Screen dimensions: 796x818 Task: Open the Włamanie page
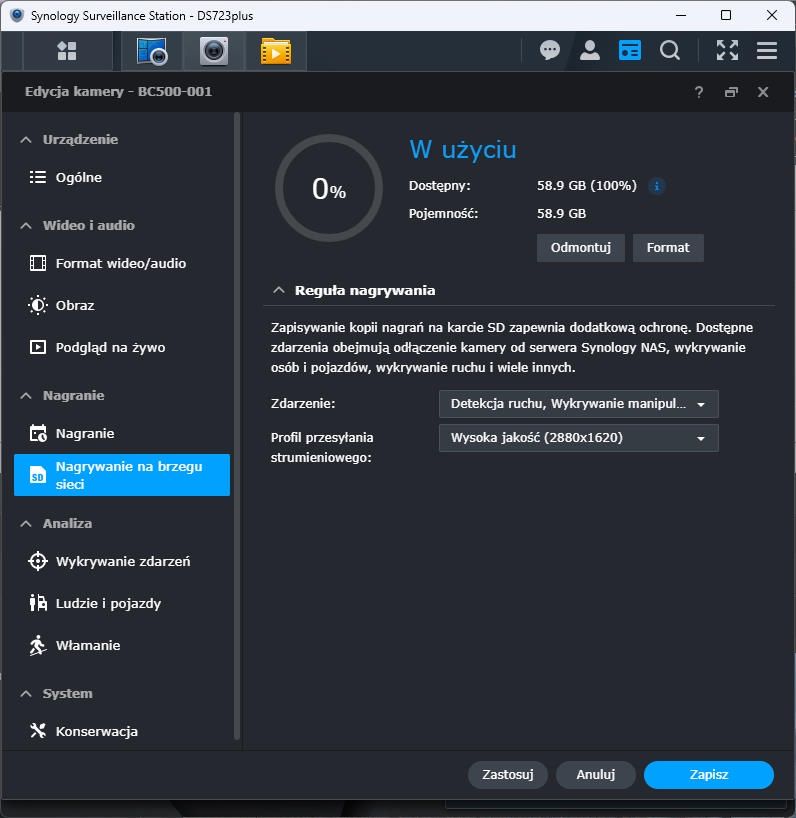pos(122,645)
